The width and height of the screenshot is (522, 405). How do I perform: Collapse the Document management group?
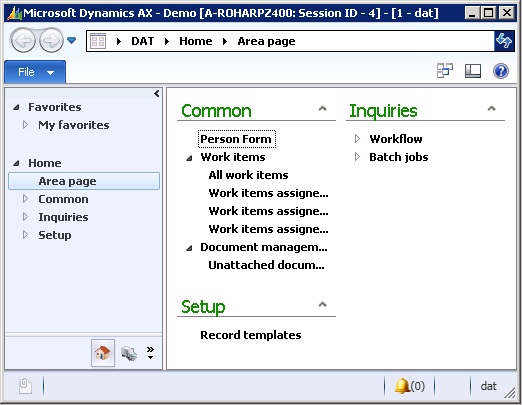(x=189, y=248)
